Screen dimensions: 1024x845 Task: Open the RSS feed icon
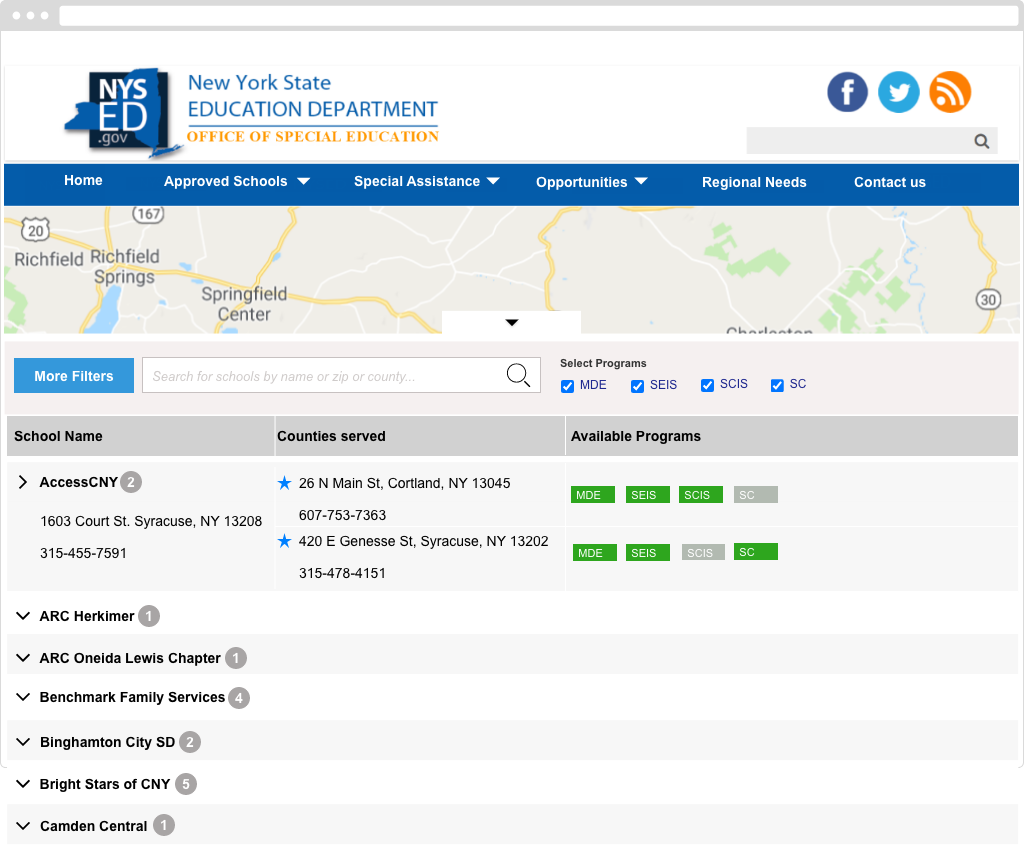pyautogui.click(x=950, y=92)
